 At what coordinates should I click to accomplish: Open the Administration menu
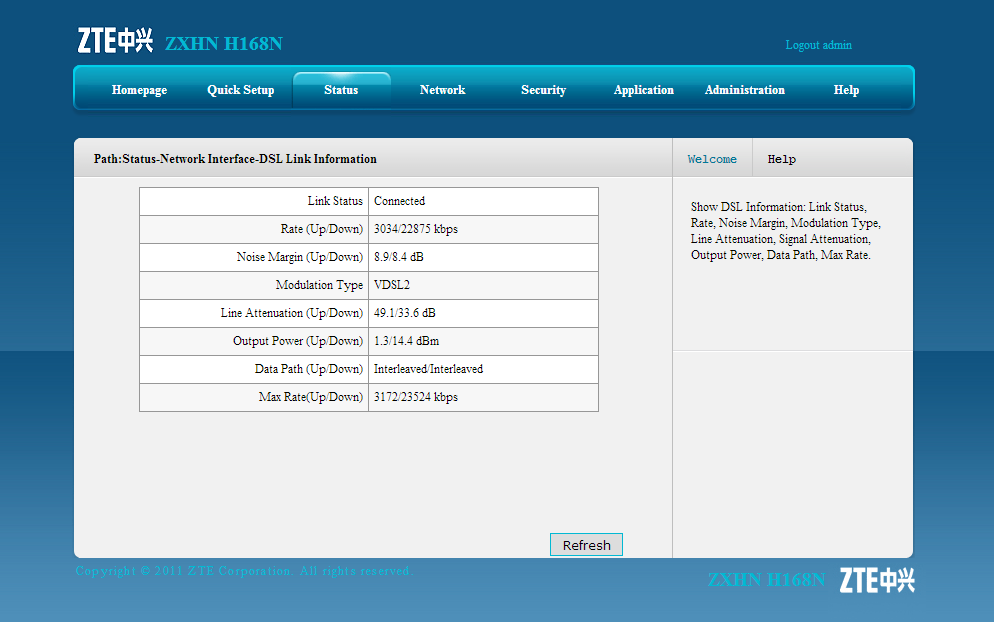(x=745, y=90)
